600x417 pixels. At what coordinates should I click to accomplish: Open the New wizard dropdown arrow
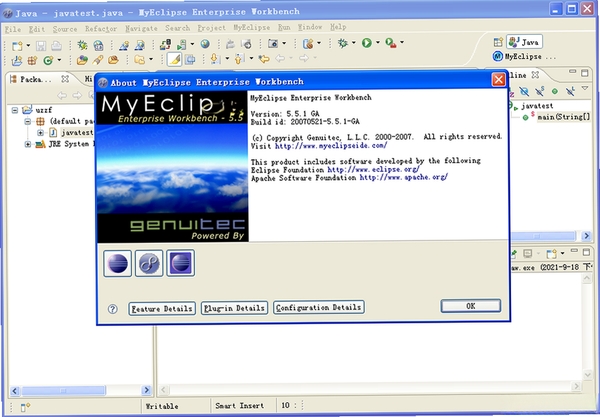pyautogui.click(x=28, y=46)
